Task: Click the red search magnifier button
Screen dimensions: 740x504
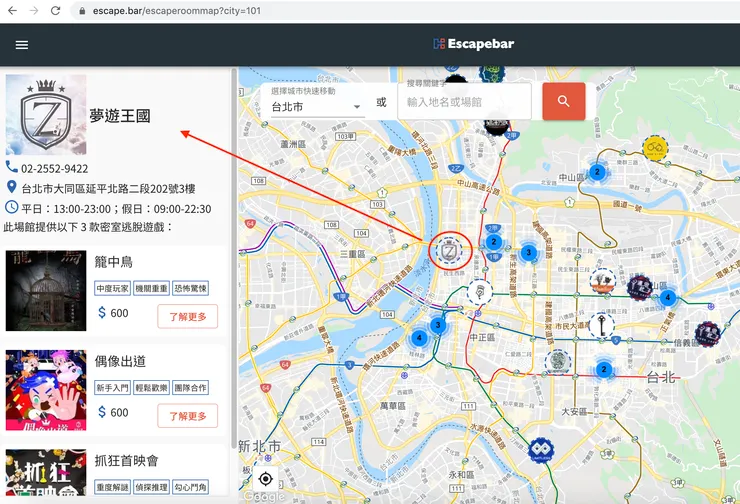Action: [563, 101]
